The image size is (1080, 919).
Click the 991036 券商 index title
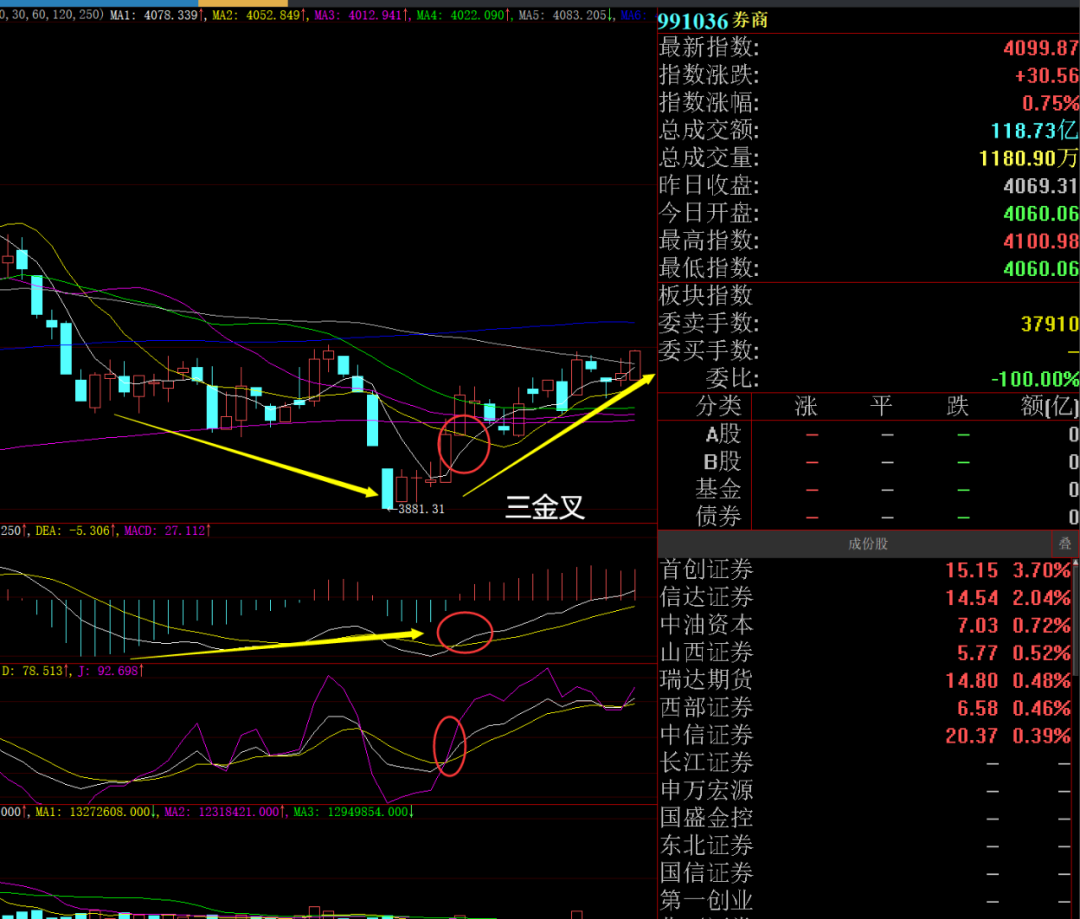[x=712, y=21]
